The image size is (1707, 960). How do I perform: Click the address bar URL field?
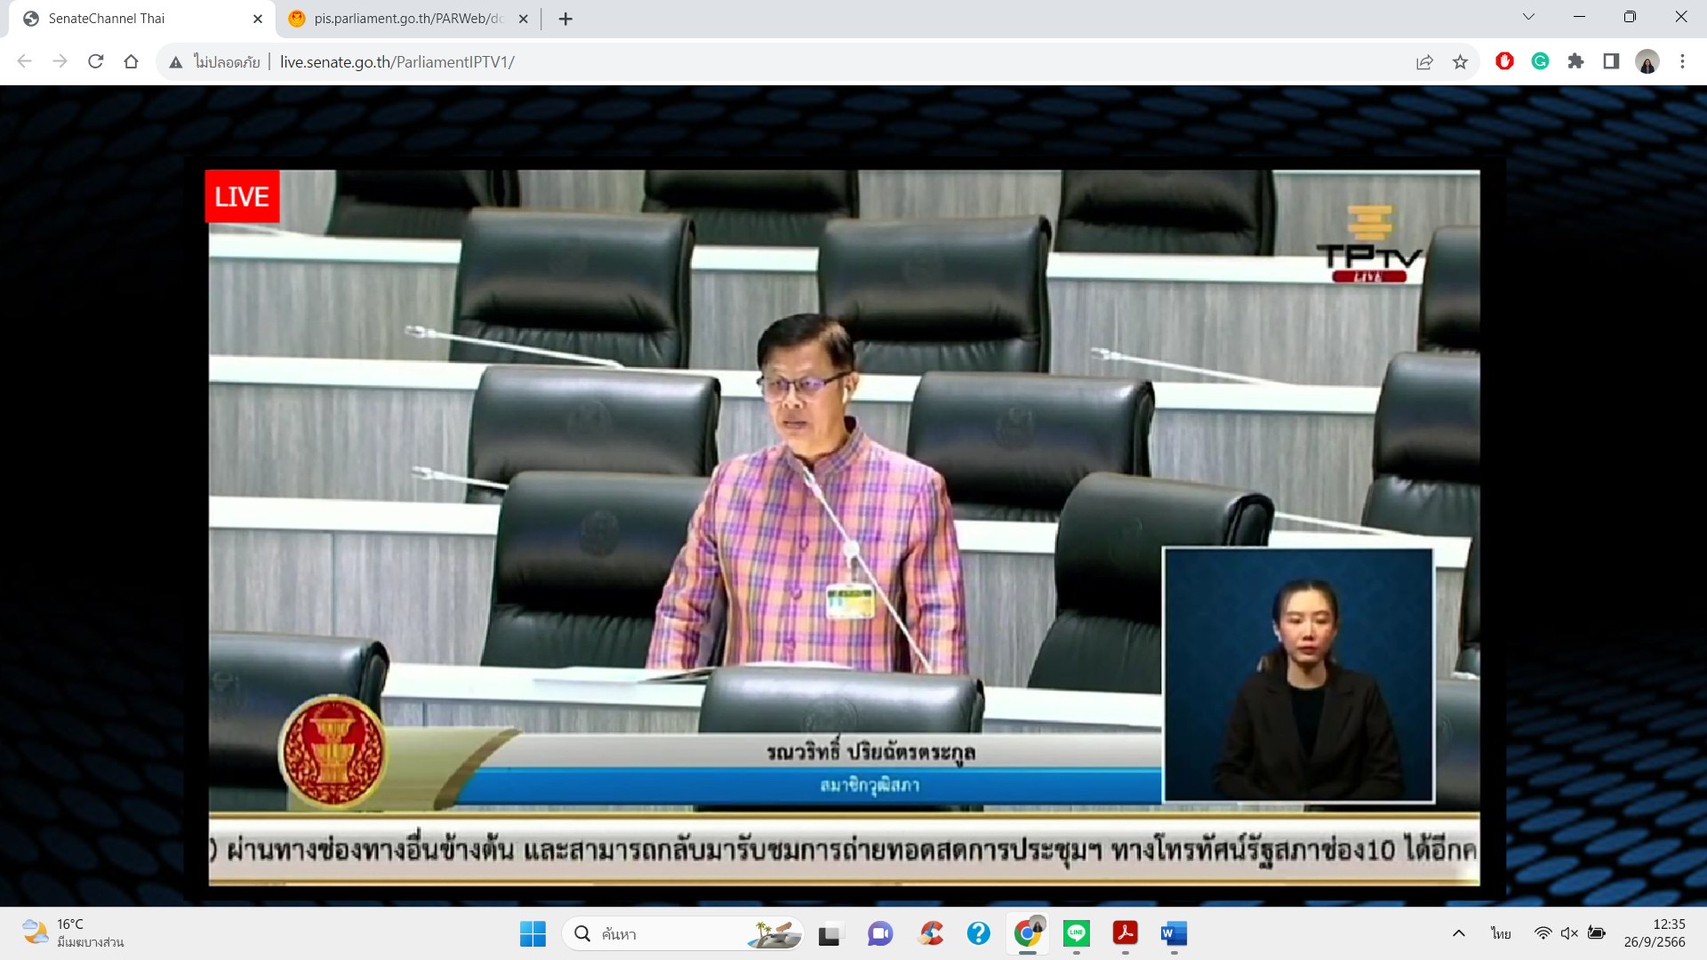tap(800, 62)
